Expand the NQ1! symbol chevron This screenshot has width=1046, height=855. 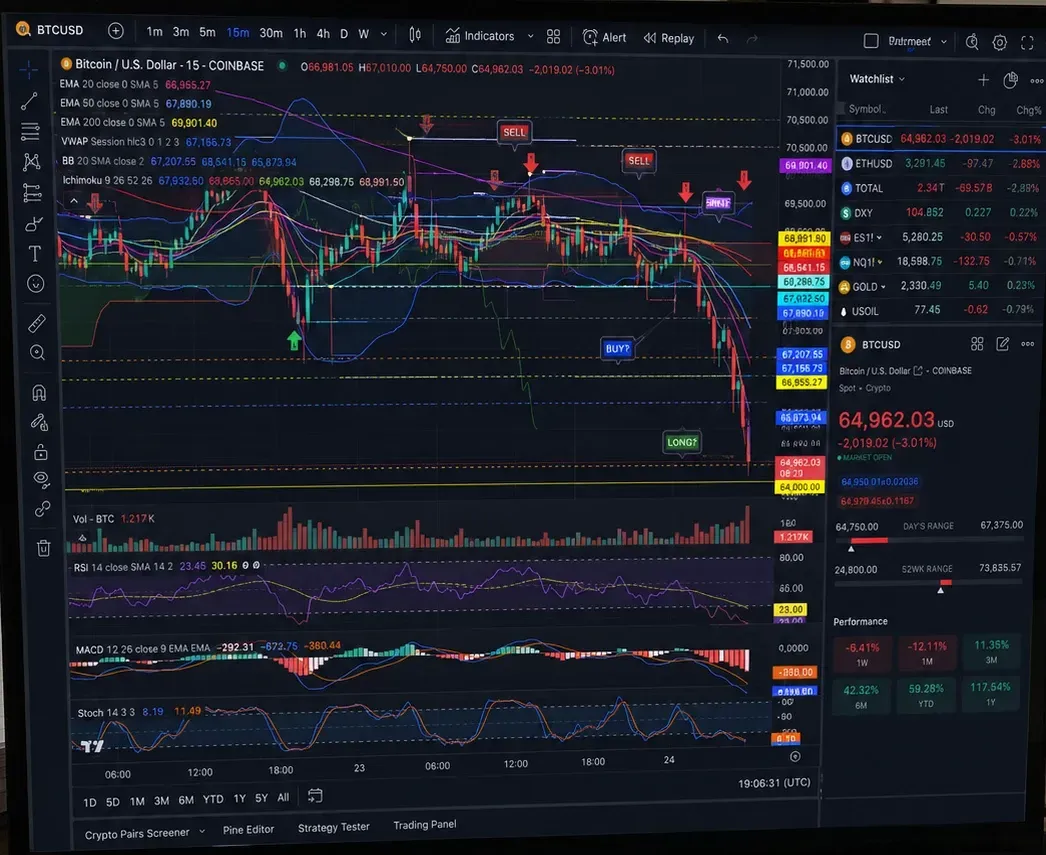[x=880, y=262]
